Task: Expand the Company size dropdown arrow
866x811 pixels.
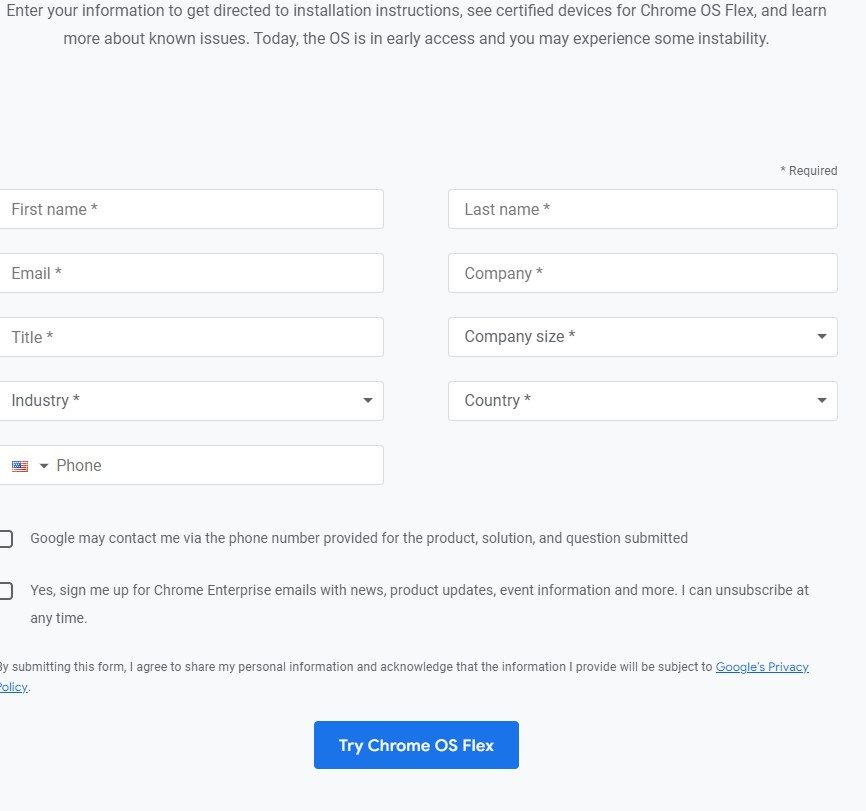Action: point(822,336)
